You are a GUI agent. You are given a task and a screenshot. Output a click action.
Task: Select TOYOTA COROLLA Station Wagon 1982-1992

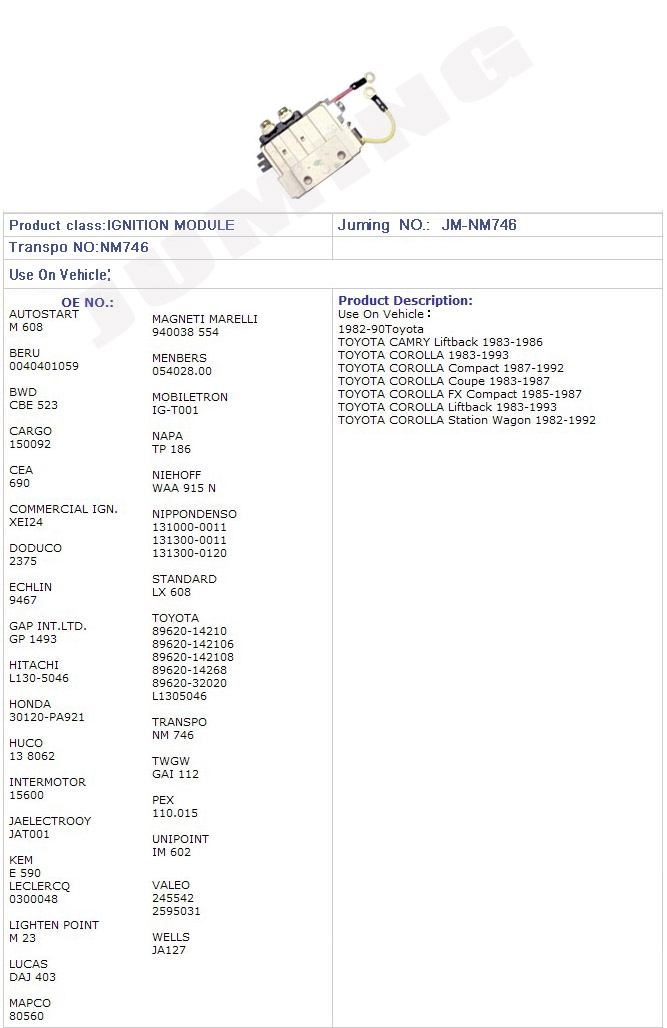467,420
